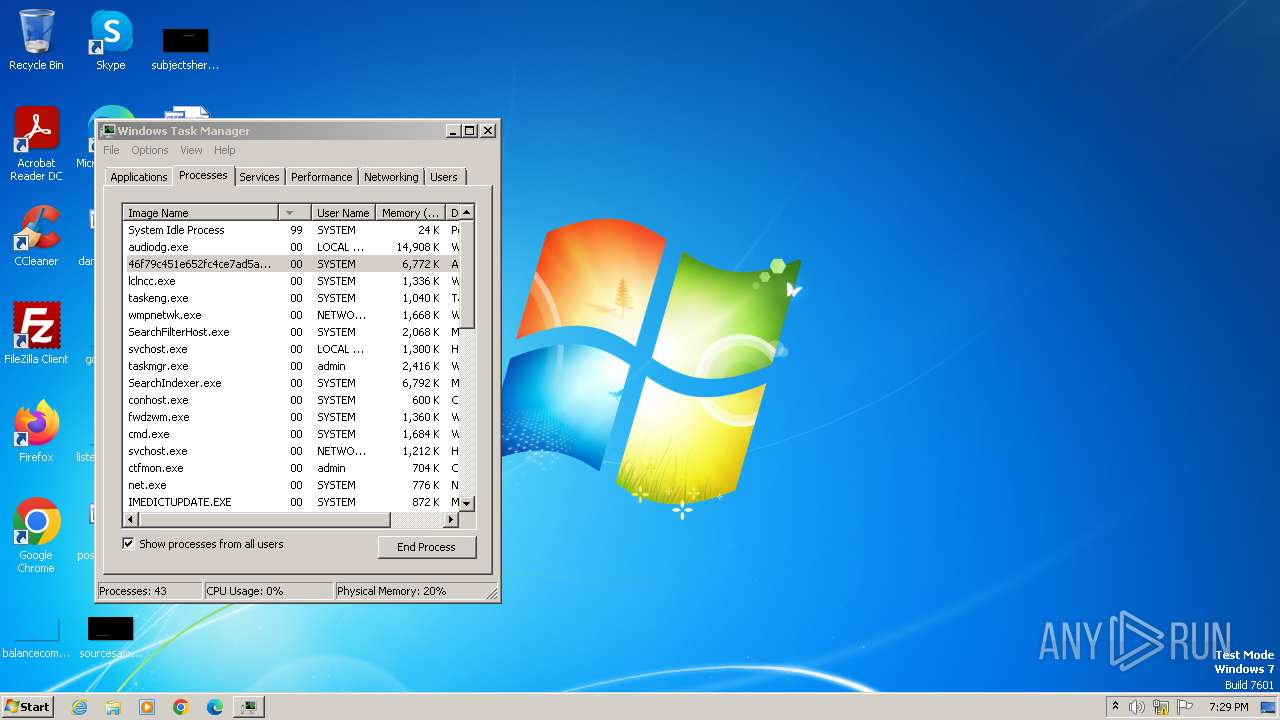This screenshot has width=1280, height=720.
Task: Open Action Center flag icon
Action: coord(1184,707)
